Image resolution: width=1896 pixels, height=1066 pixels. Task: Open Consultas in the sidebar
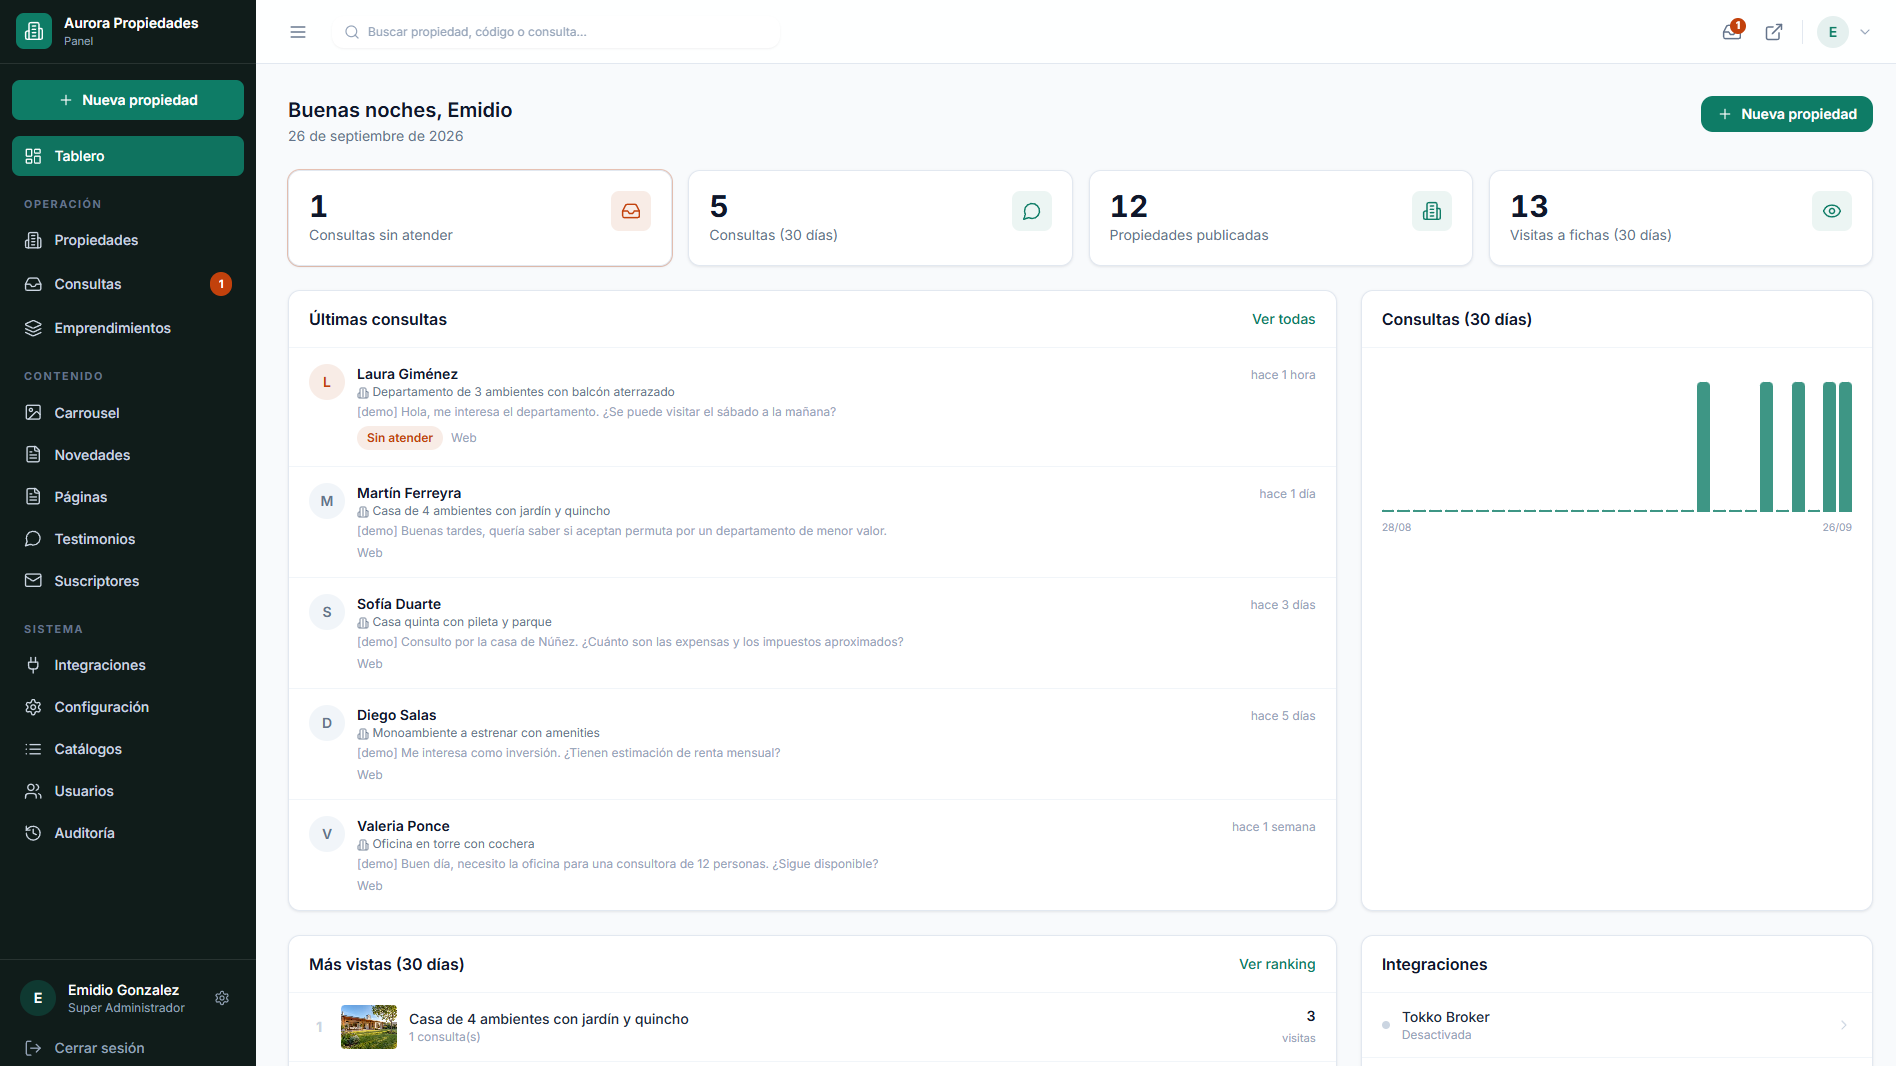[x=128, y=284]
